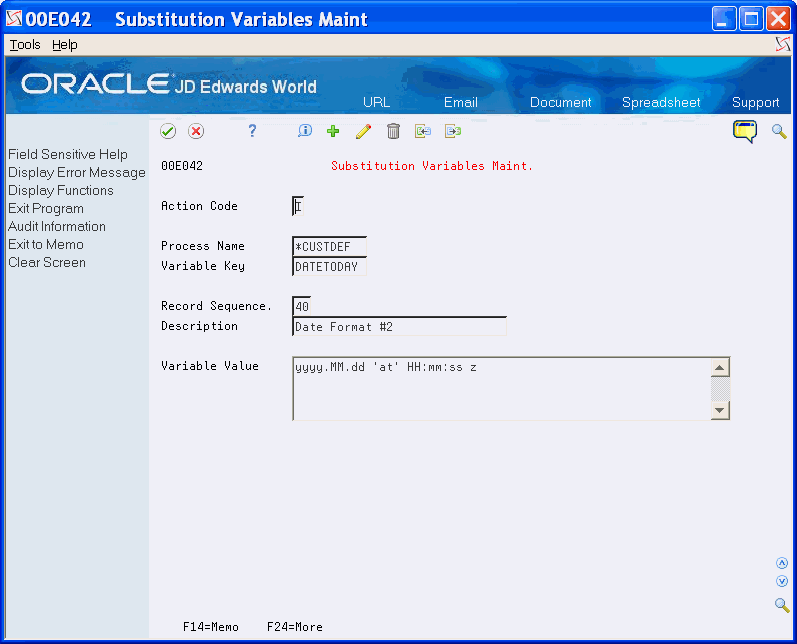Click the trash can Delete icon

[393, 131]
